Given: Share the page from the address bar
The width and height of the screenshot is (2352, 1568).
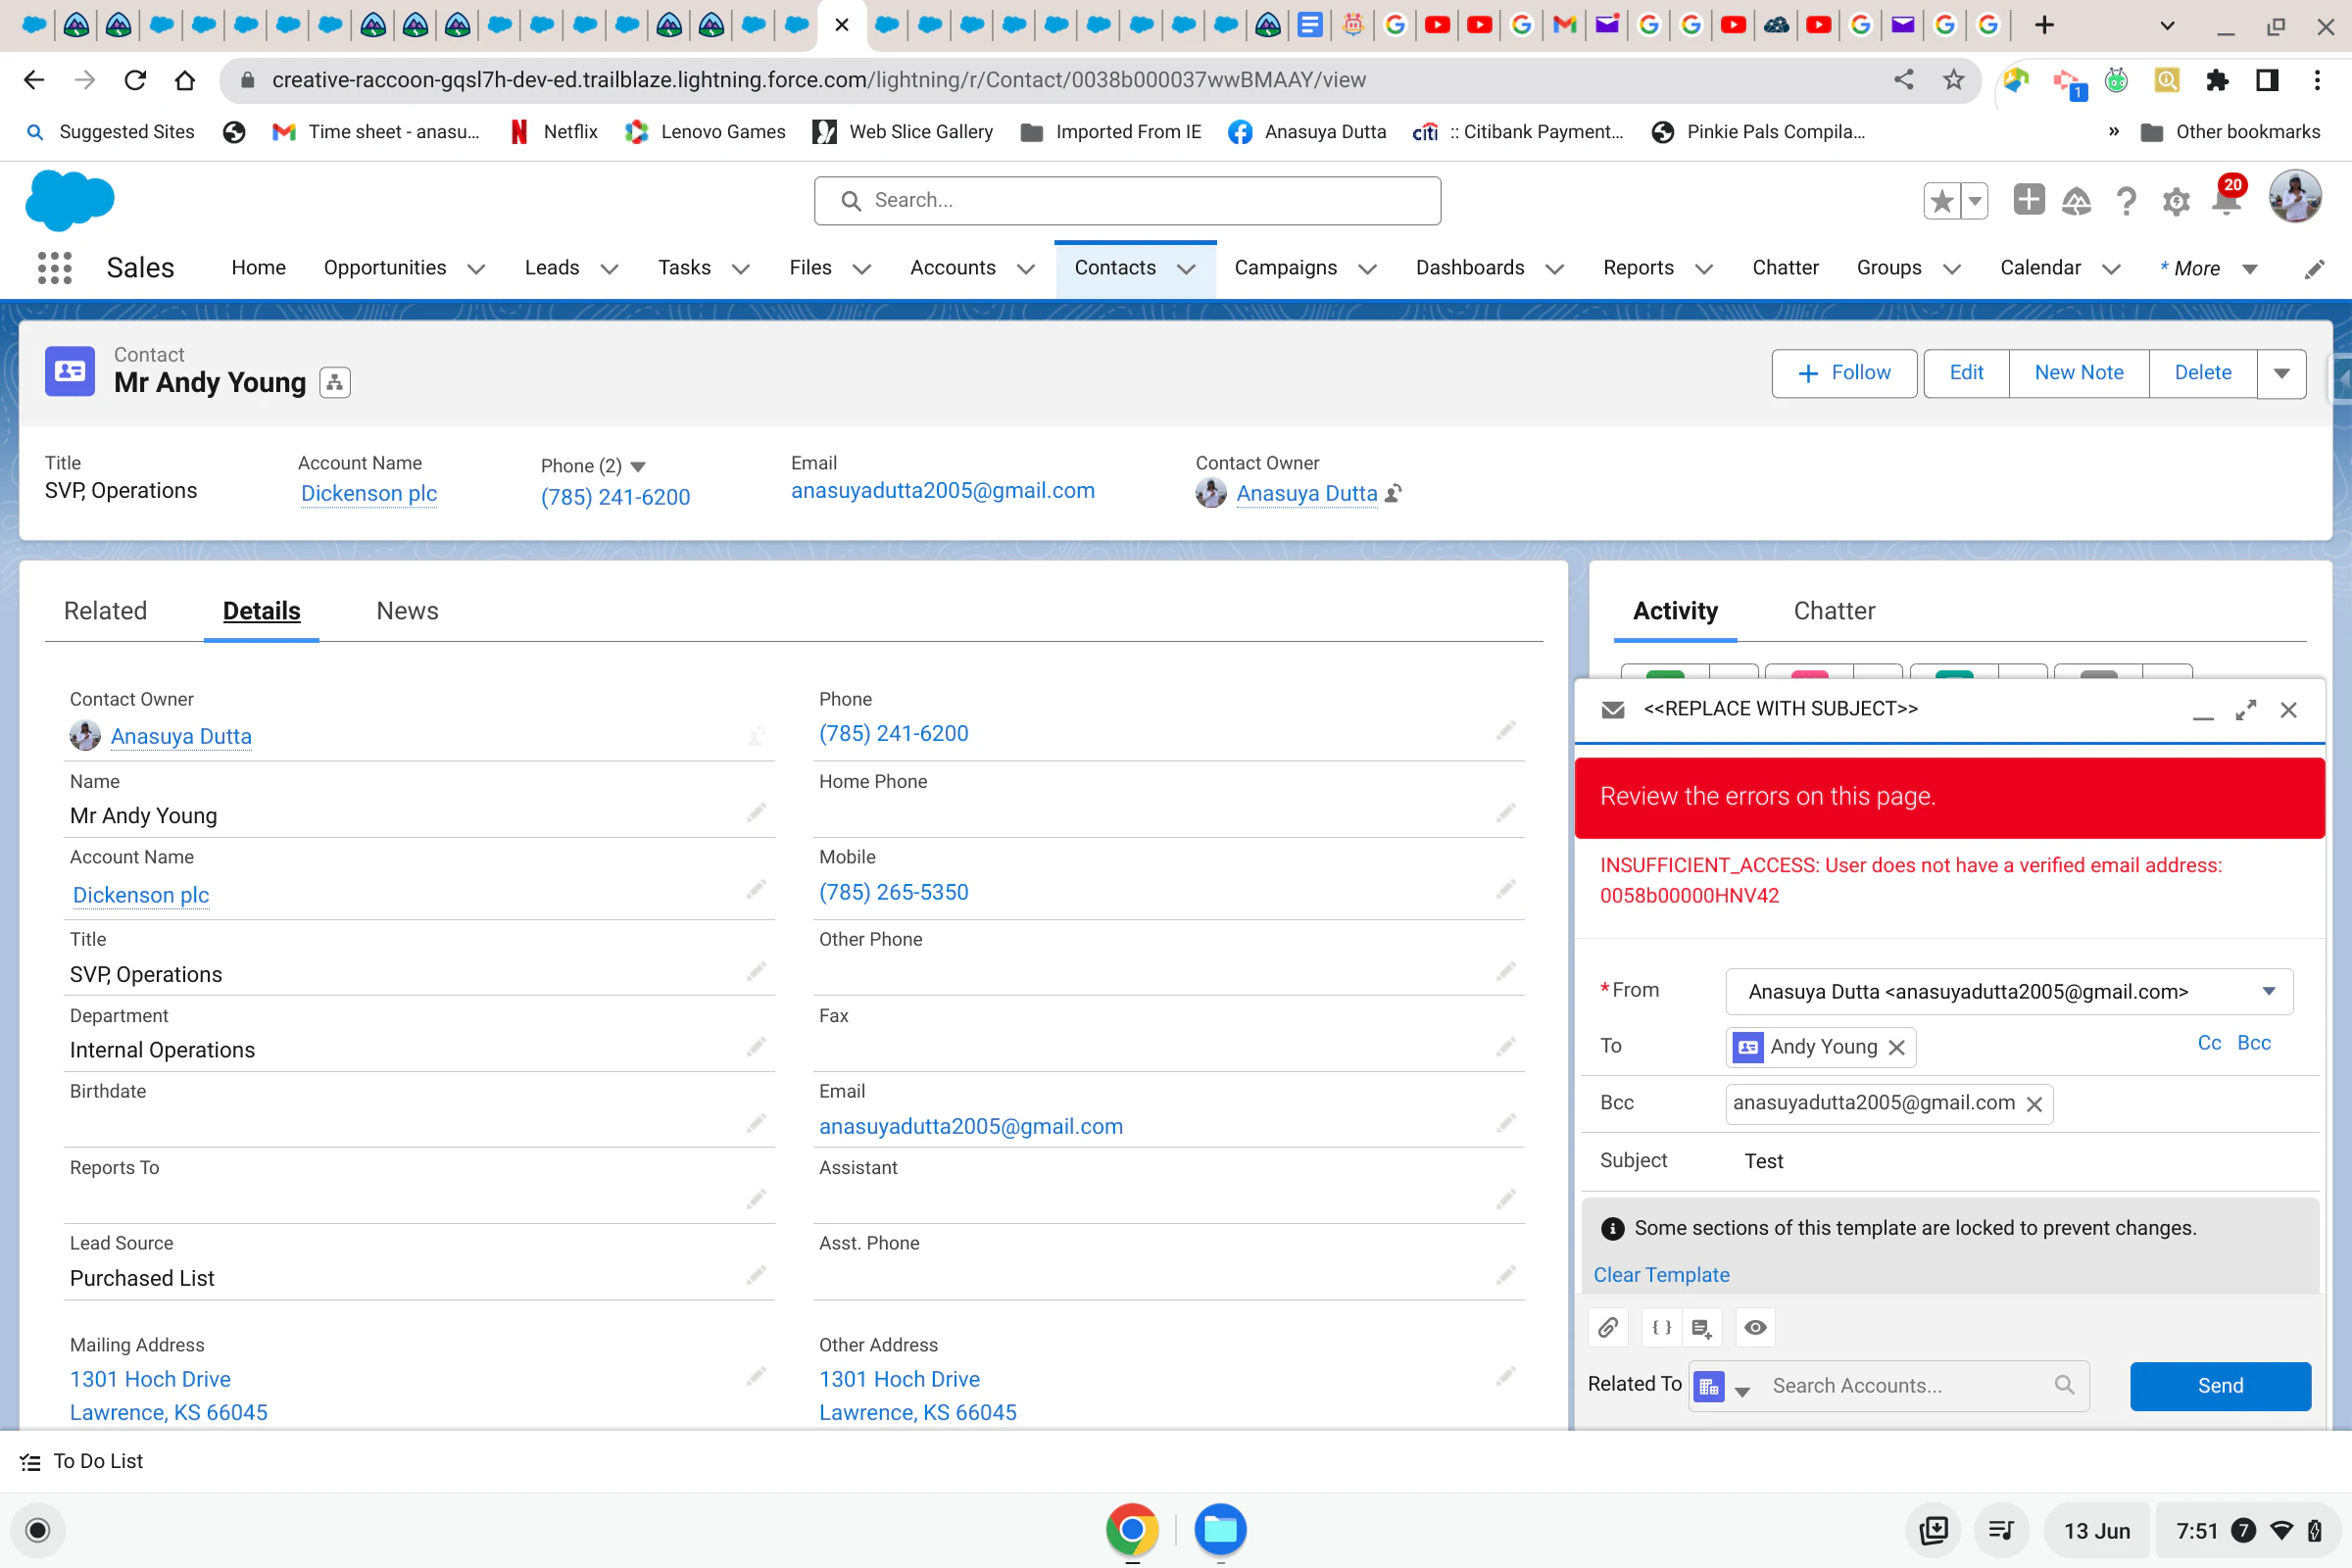Looking at the screenshot, I should (x=1903, y=80).
